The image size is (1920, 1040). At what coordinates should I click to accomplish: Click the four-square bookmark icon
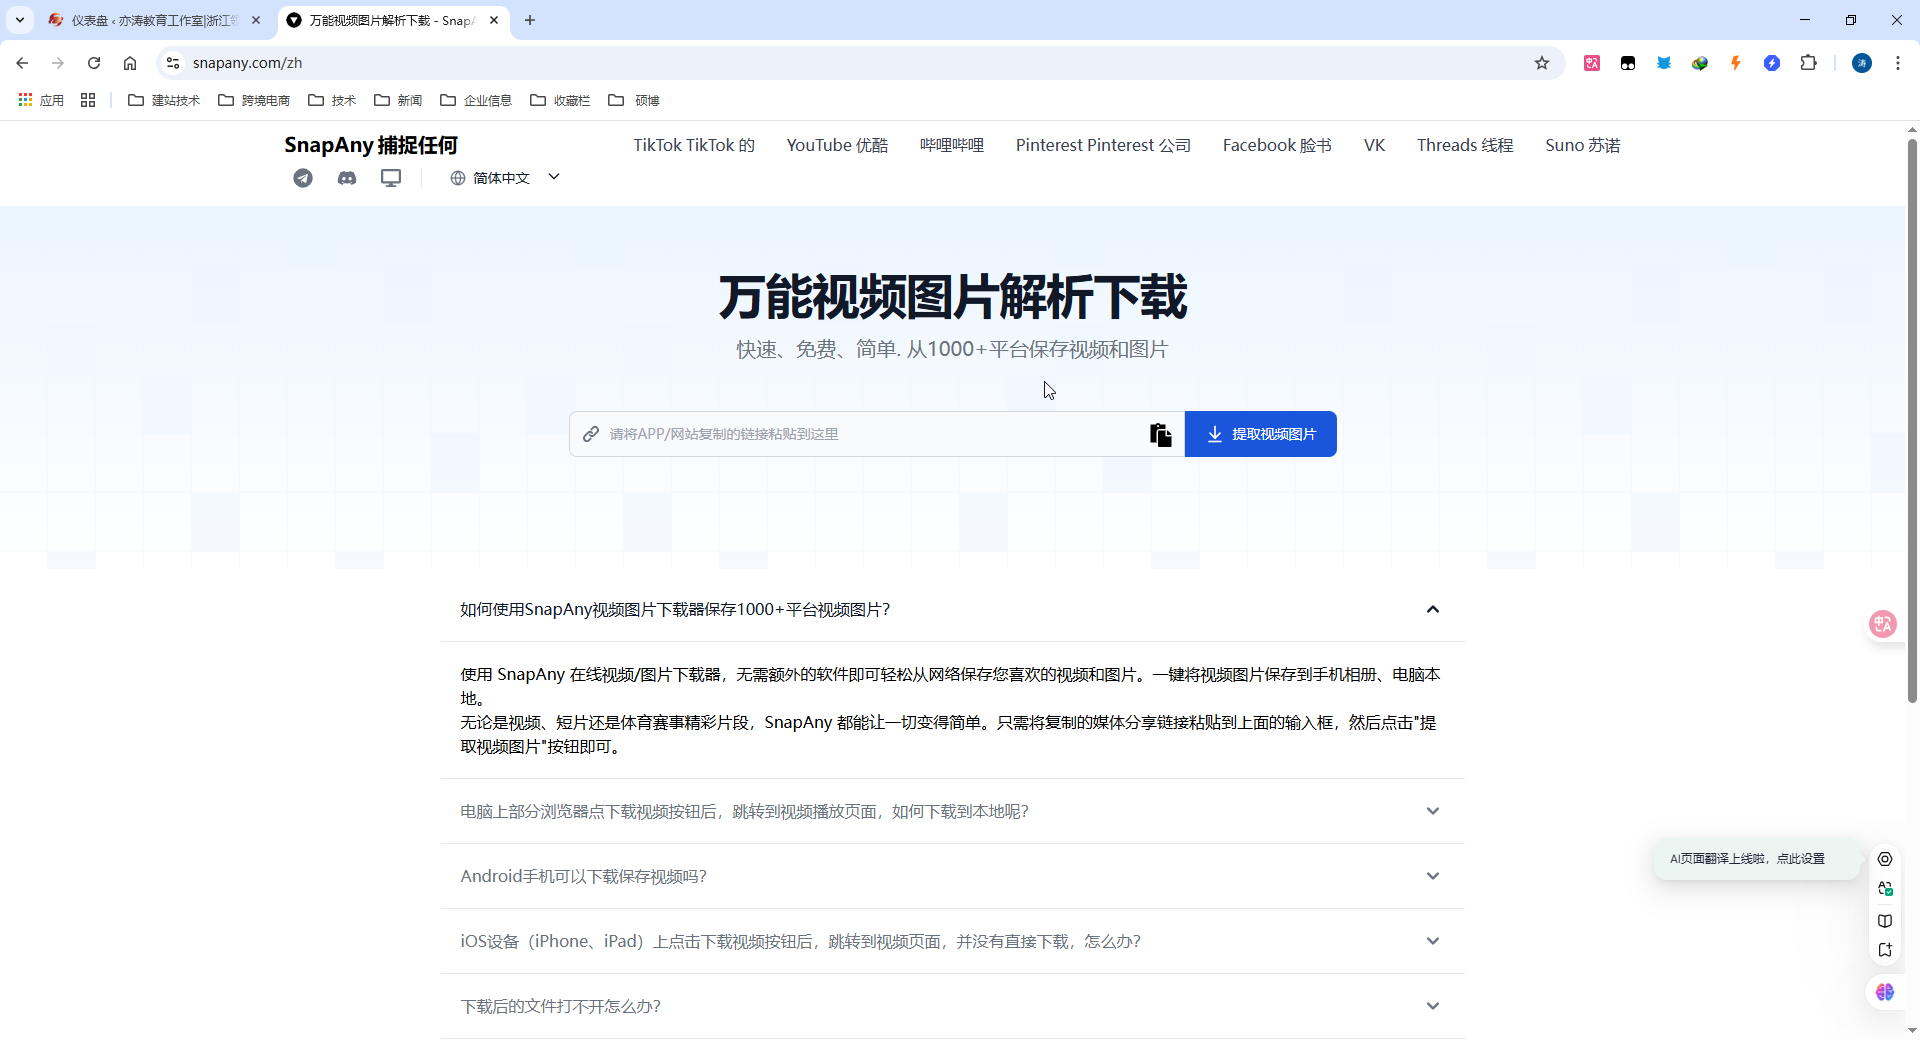click(x=88, y=100)
